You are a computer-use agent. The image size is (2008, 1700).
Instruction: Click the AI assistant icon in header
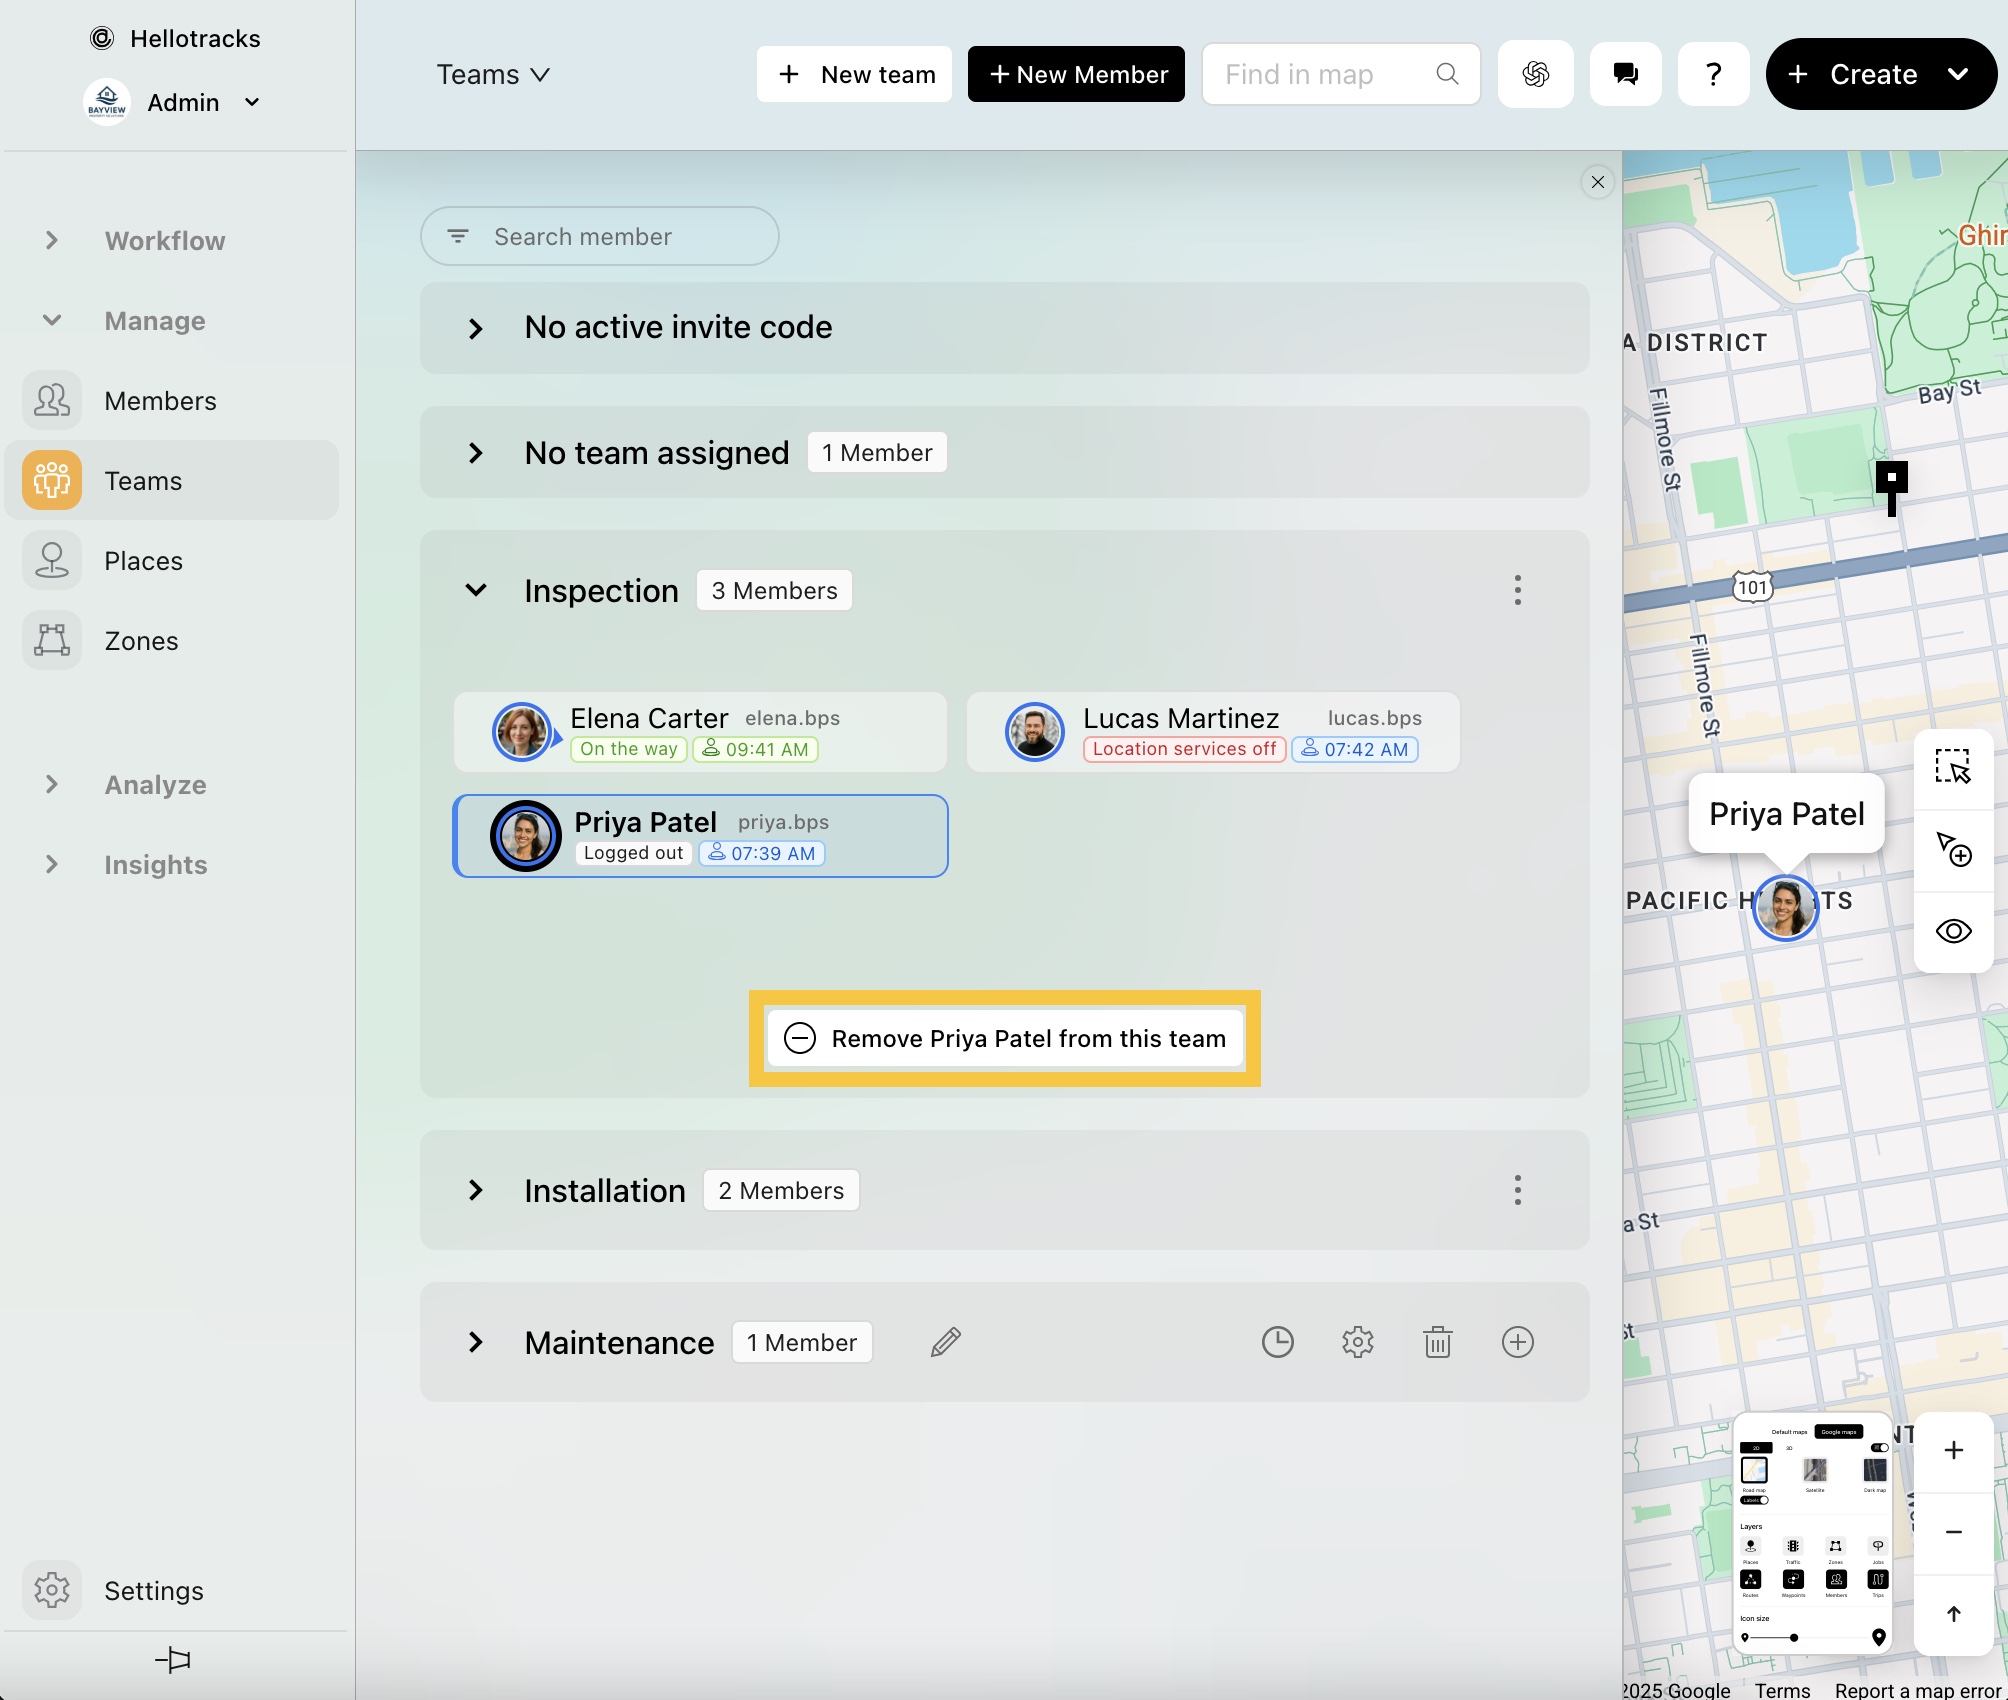1535,74
